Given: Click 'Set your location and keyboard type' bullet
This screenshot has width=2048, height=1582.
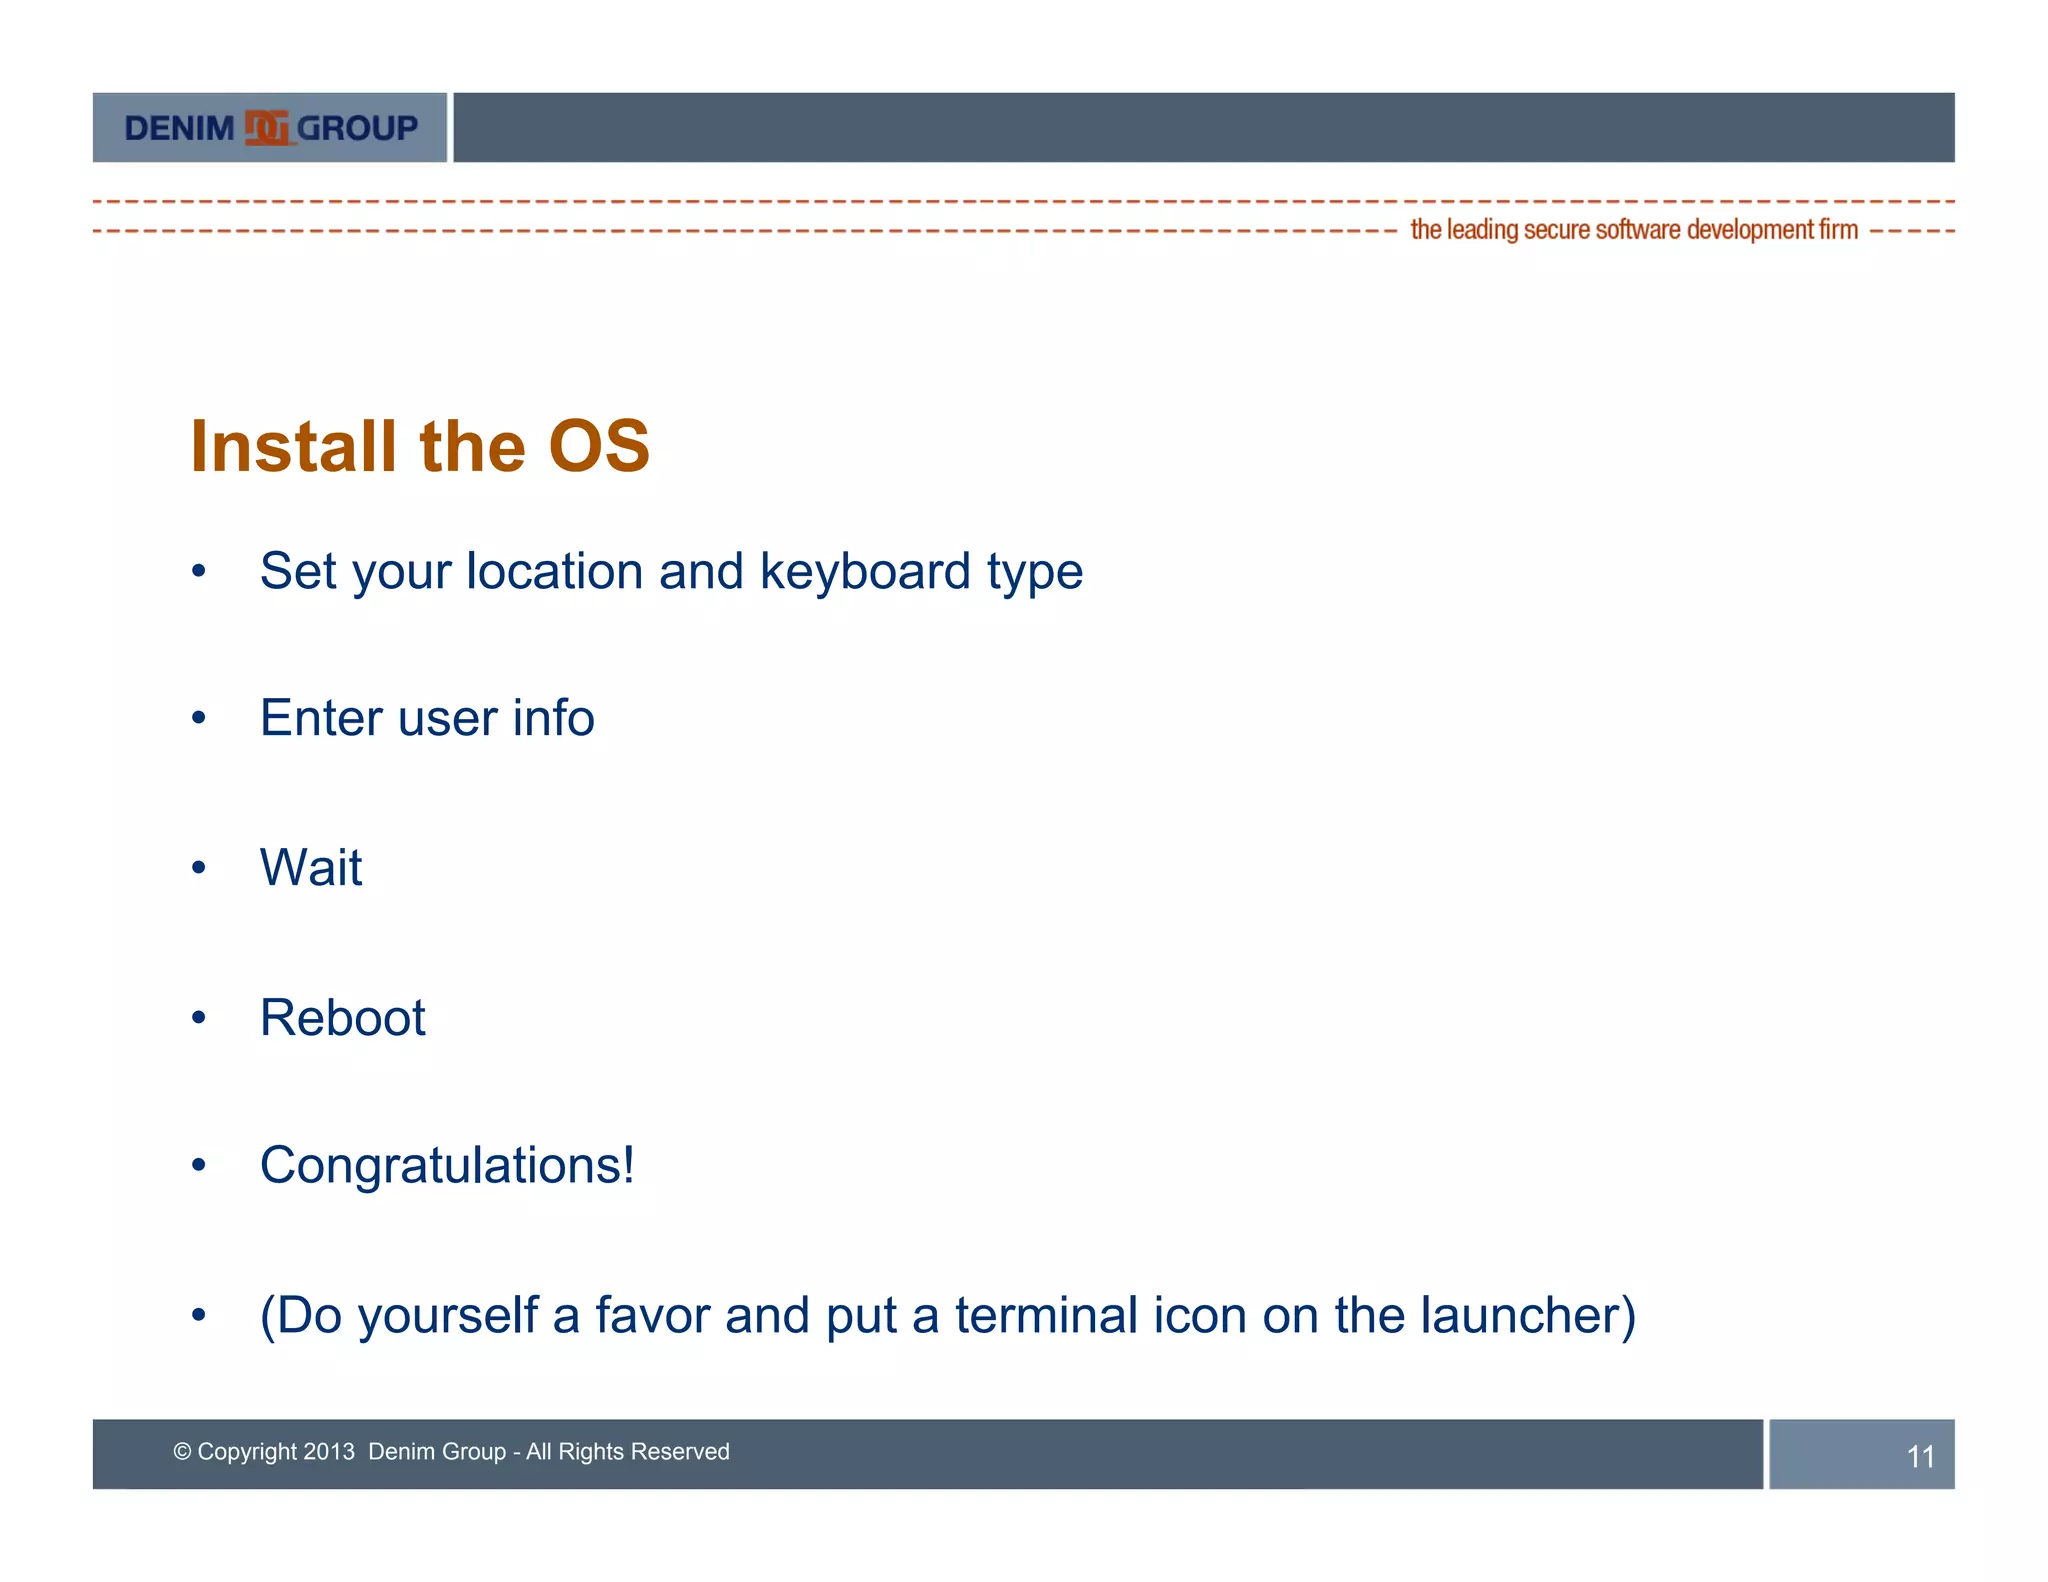Looking at the screenshot, I should 671,572.
